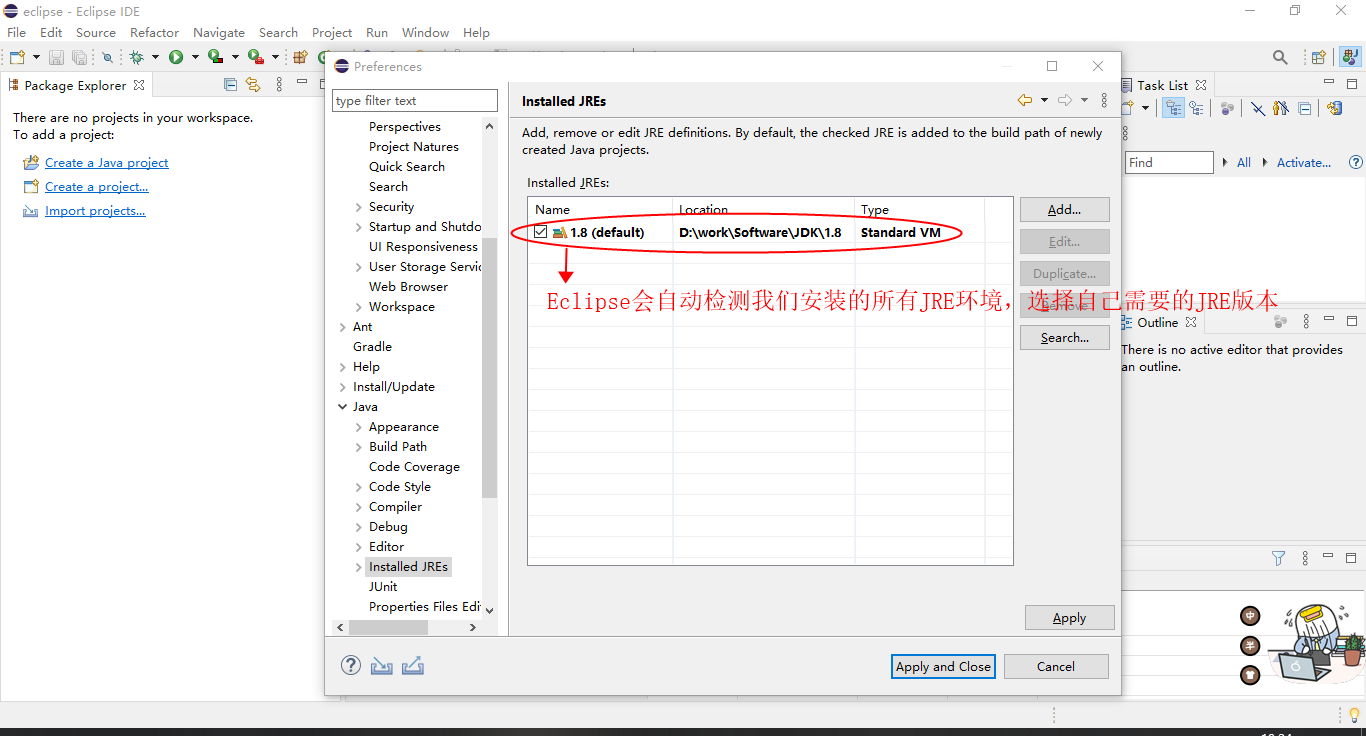Click Activate... link in Task List
Screen dimensions: 1366x736
(x=1304, y=162)
